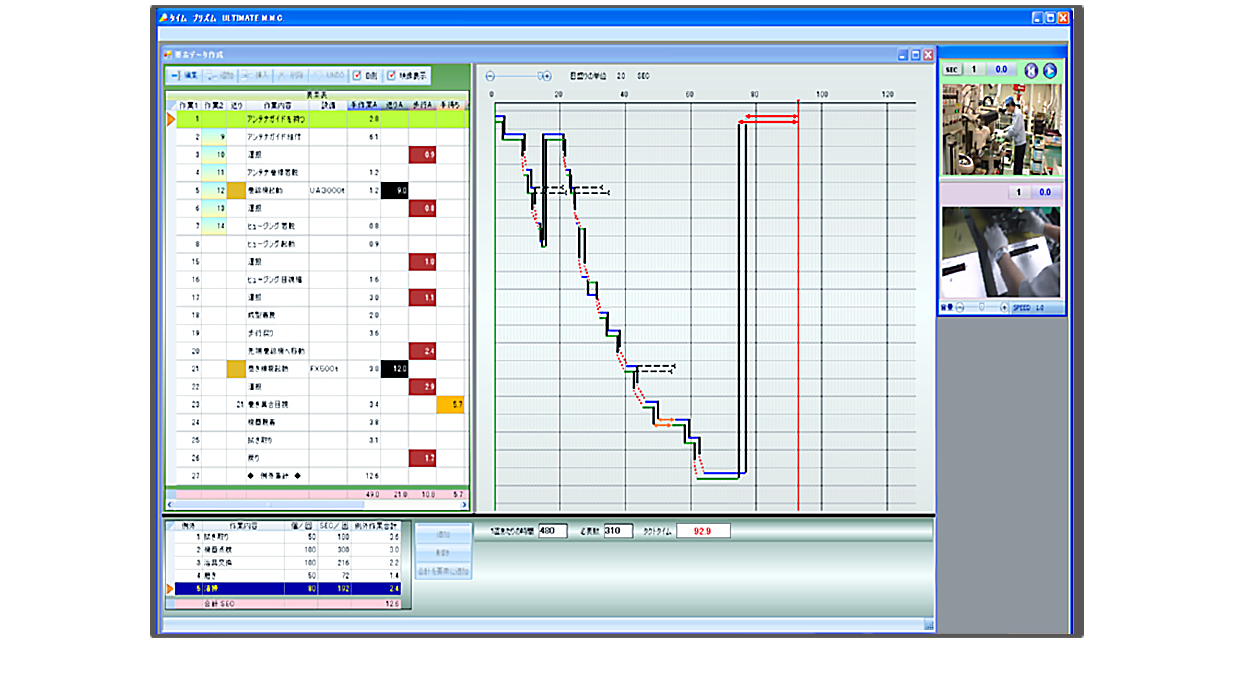
Task: Click the cell reading FX500t
Action: coord(328,369)
